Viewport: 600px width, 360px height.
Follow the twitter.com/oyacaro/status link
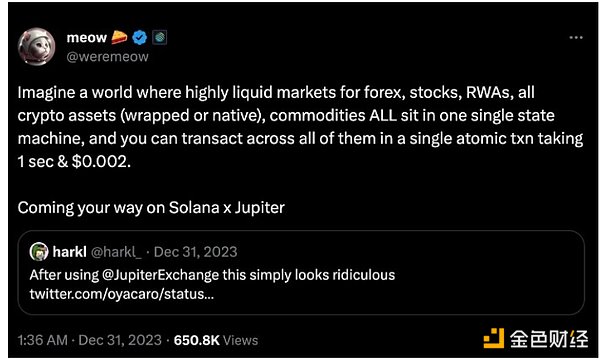[122, 294]
